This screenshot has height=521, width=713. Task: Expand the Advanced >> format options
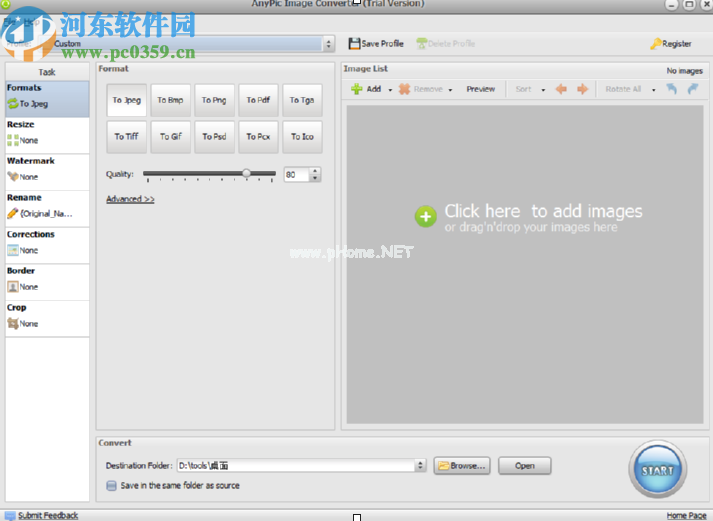point(130,199)
